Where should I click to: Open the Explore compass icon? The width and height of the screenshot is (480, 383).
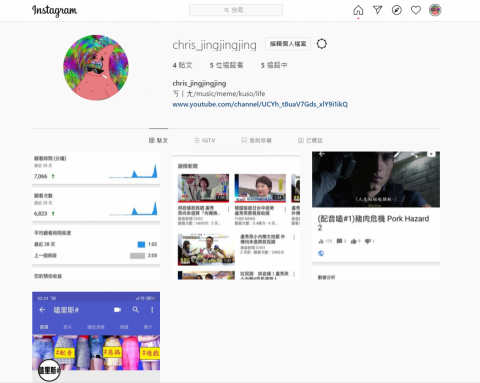[397, 10]
